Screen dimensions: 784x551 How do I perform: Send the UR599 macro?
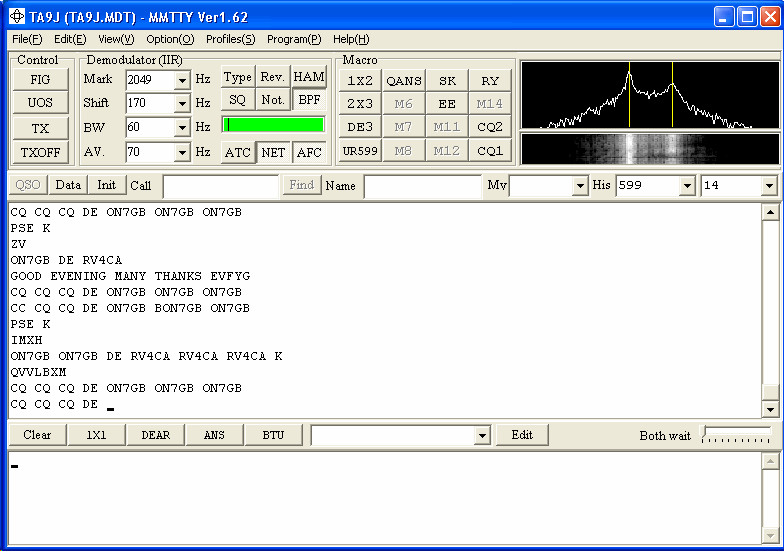pyautogui.click(x=360, y=150)
